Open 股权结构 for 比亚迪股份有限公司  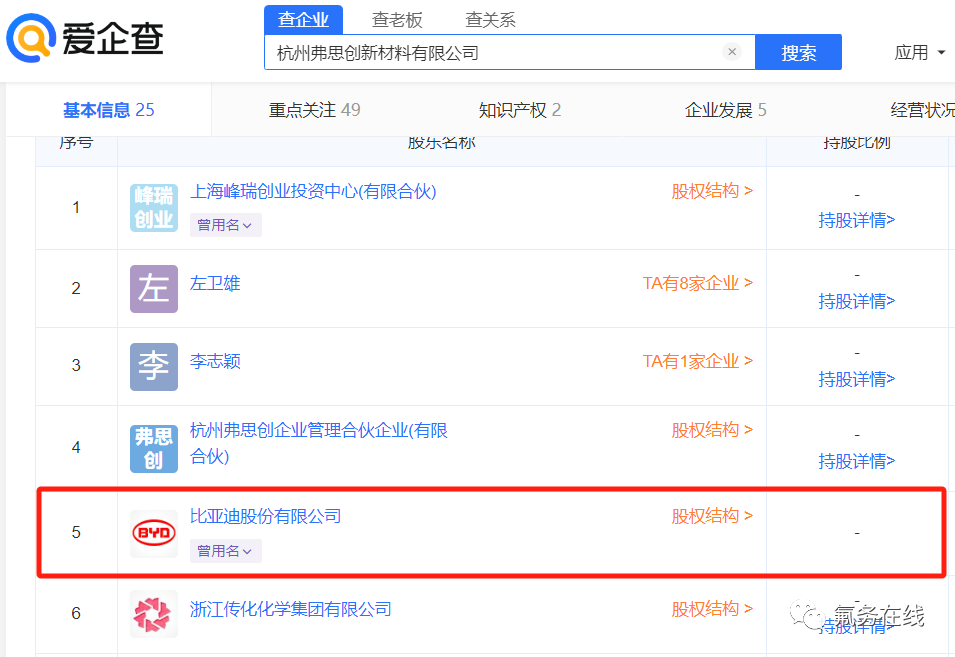(712, 516)
